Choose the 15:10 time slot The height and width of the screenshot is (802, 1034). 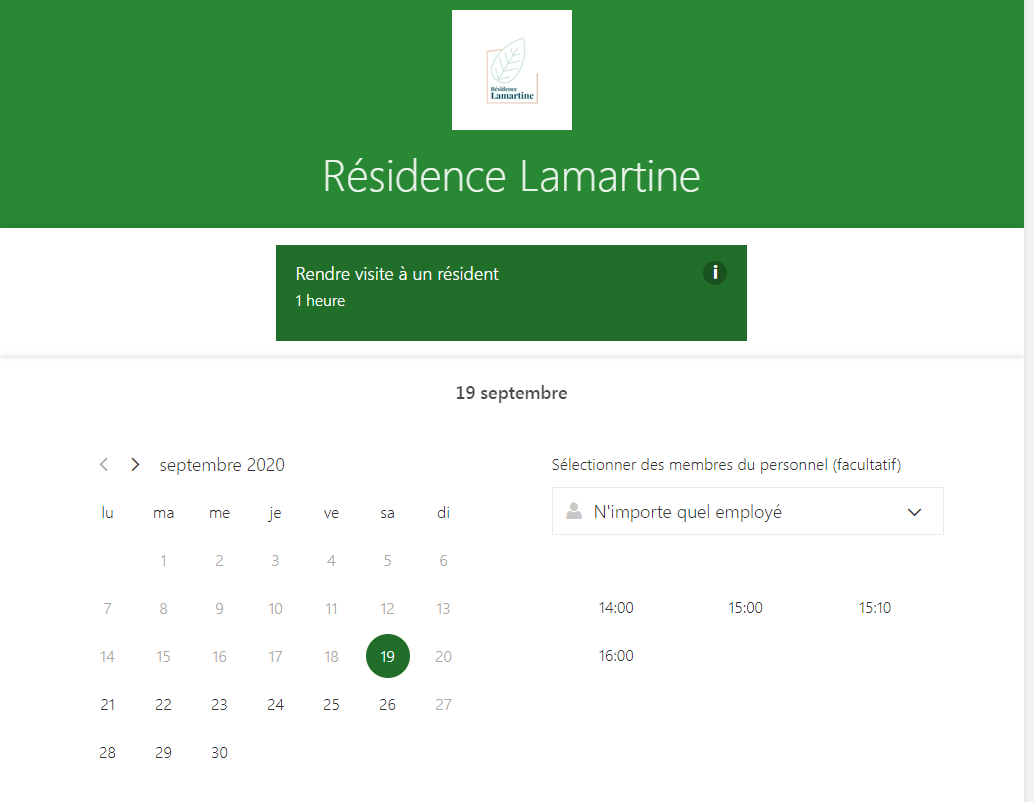[875, 607]
